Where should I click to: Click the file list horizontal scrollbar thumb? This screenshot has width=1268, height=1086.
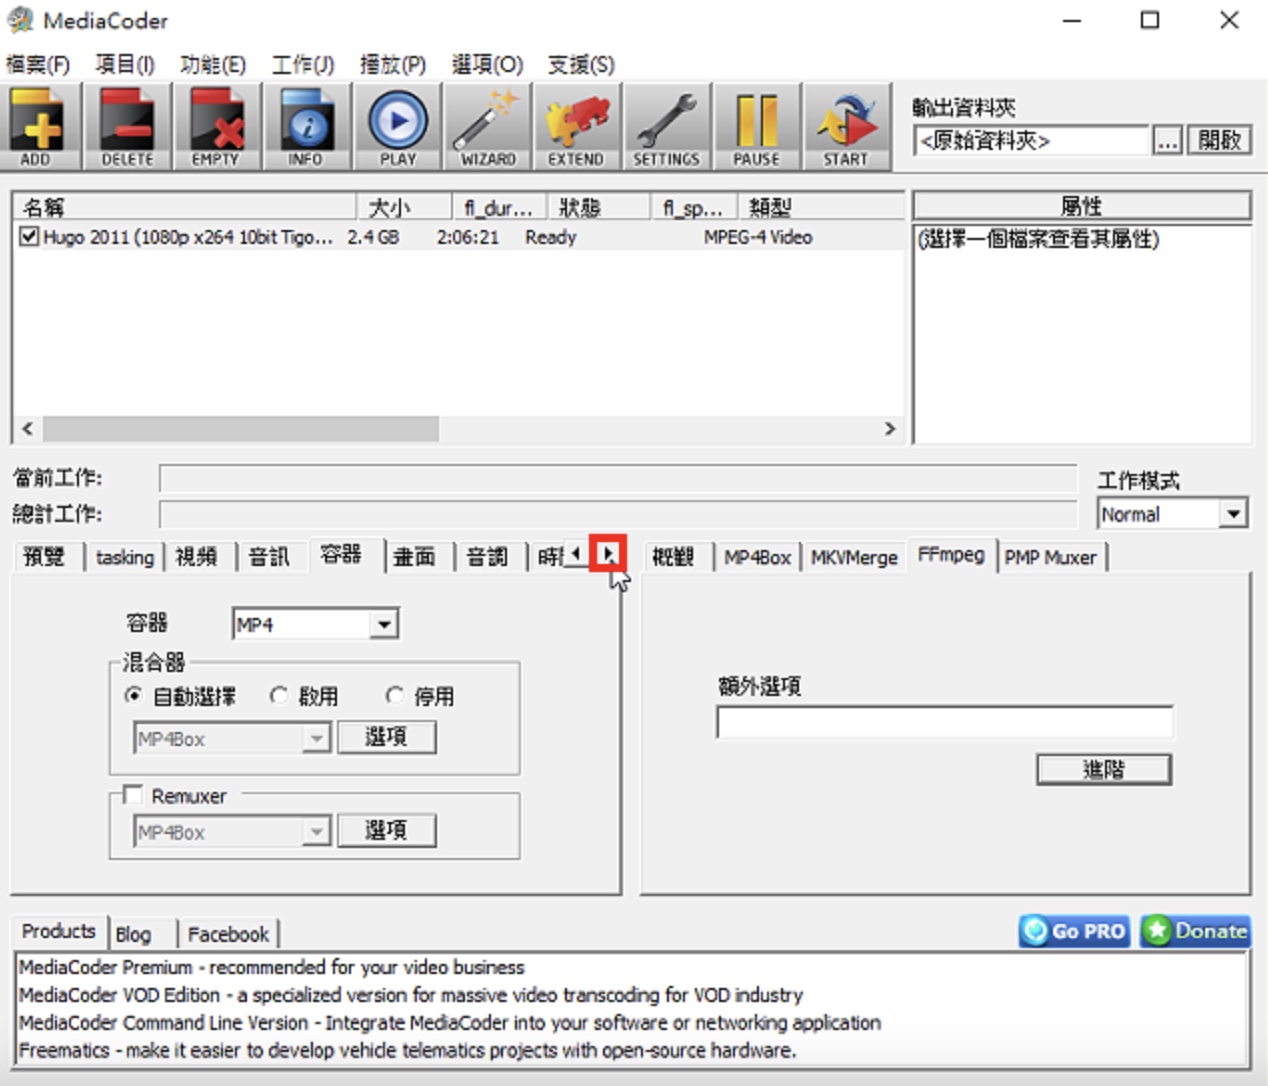pos(240,429)
